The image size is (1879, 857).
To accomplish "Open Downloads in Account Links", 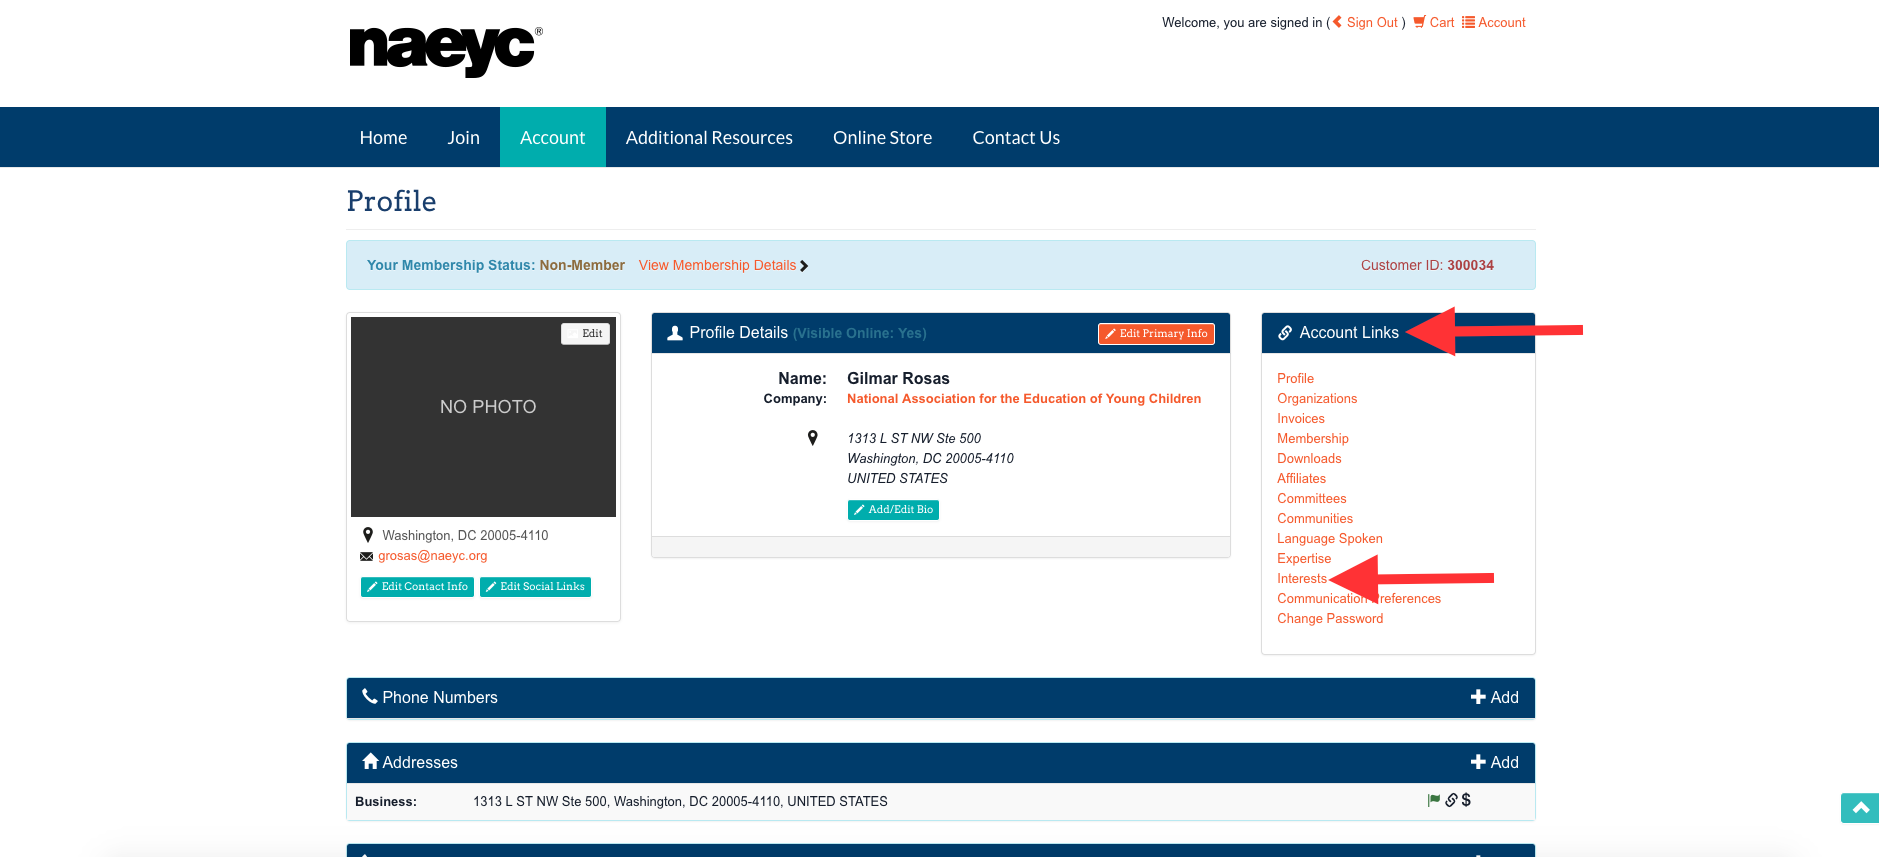I will pos(1309,458).
